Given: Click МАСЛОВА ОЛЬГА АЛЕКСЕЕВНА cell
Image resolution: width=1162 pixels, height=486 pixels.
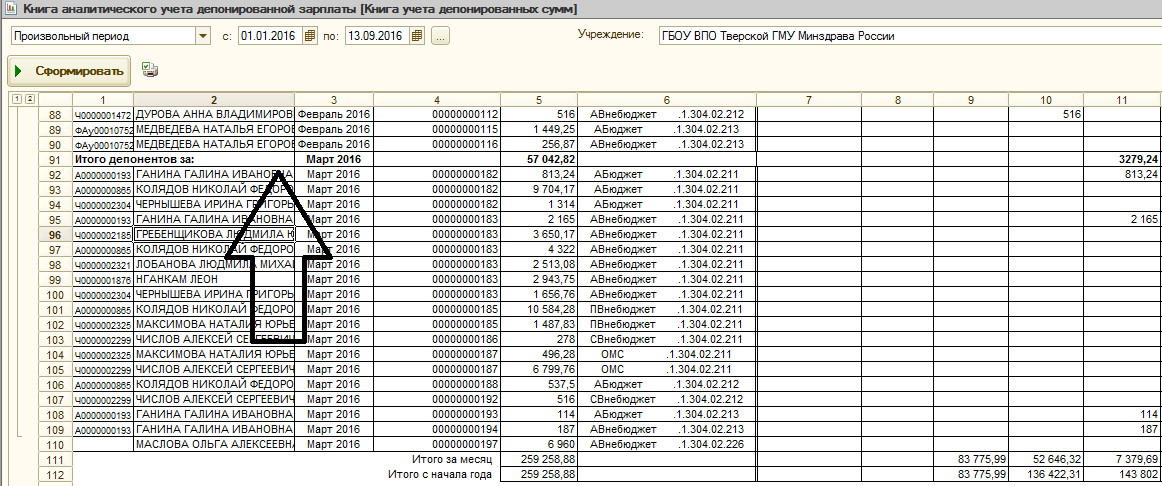Looking at the screenshot, I should click(x=213, y=444).
